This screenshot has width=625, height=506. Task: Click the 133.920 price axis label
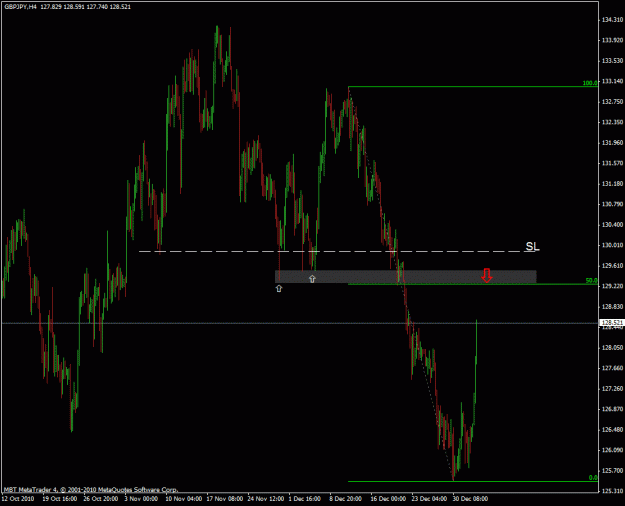coord(612,40)
